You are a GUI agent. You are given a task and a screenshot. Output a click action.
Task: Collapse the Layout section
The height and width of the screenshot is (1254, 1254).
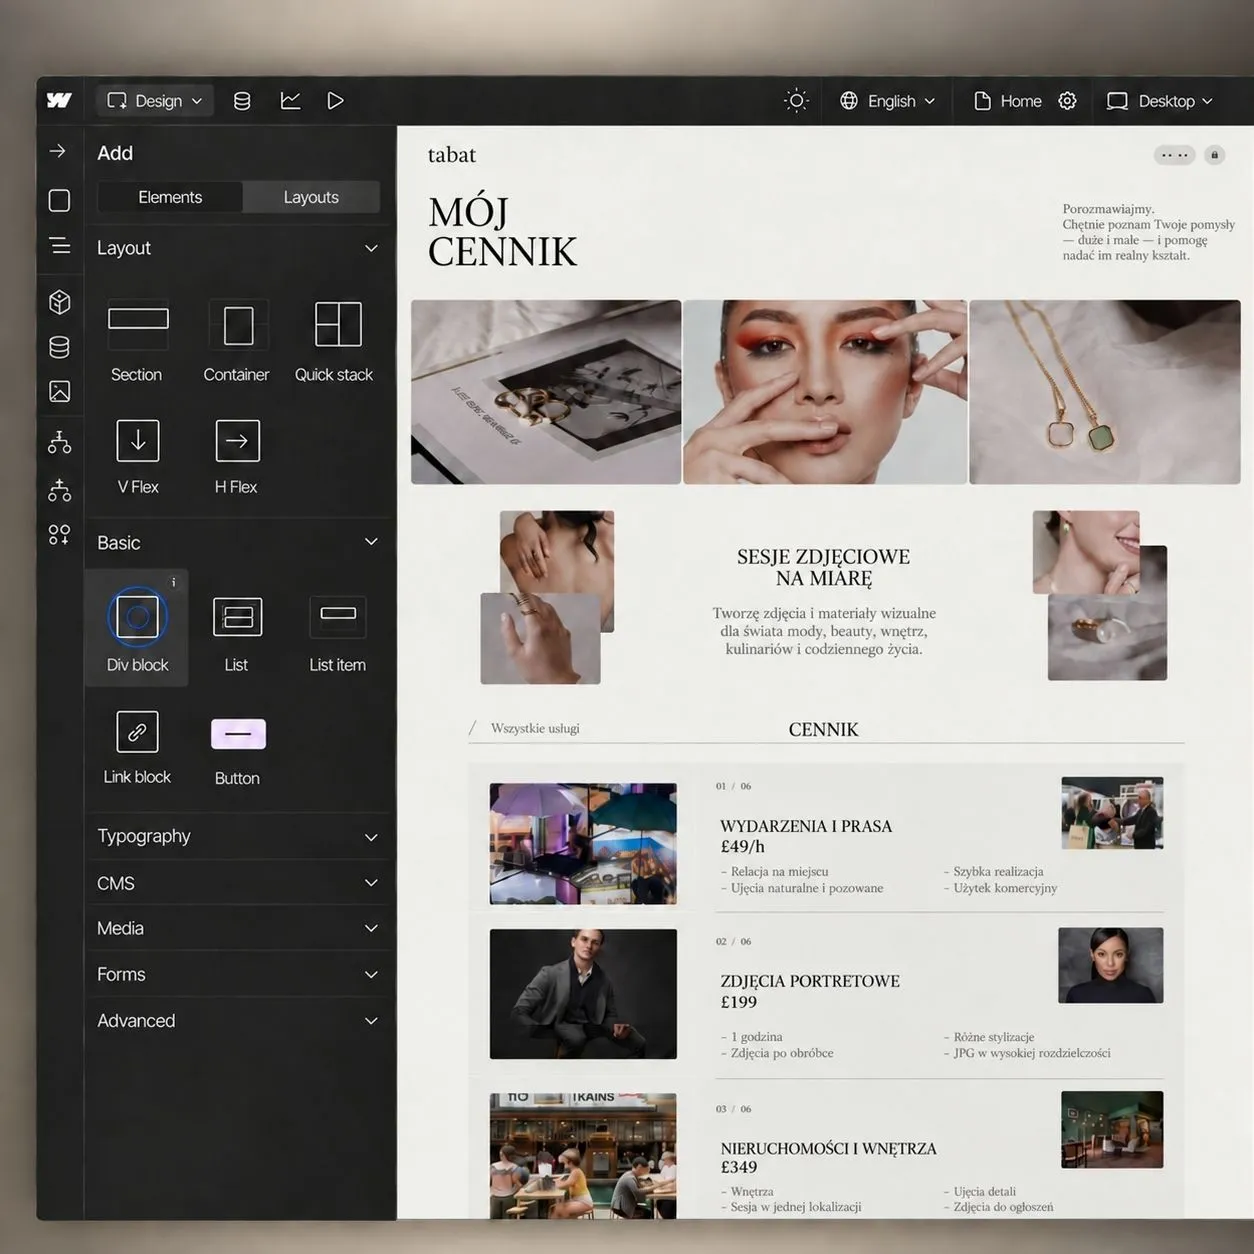[371, 248]
